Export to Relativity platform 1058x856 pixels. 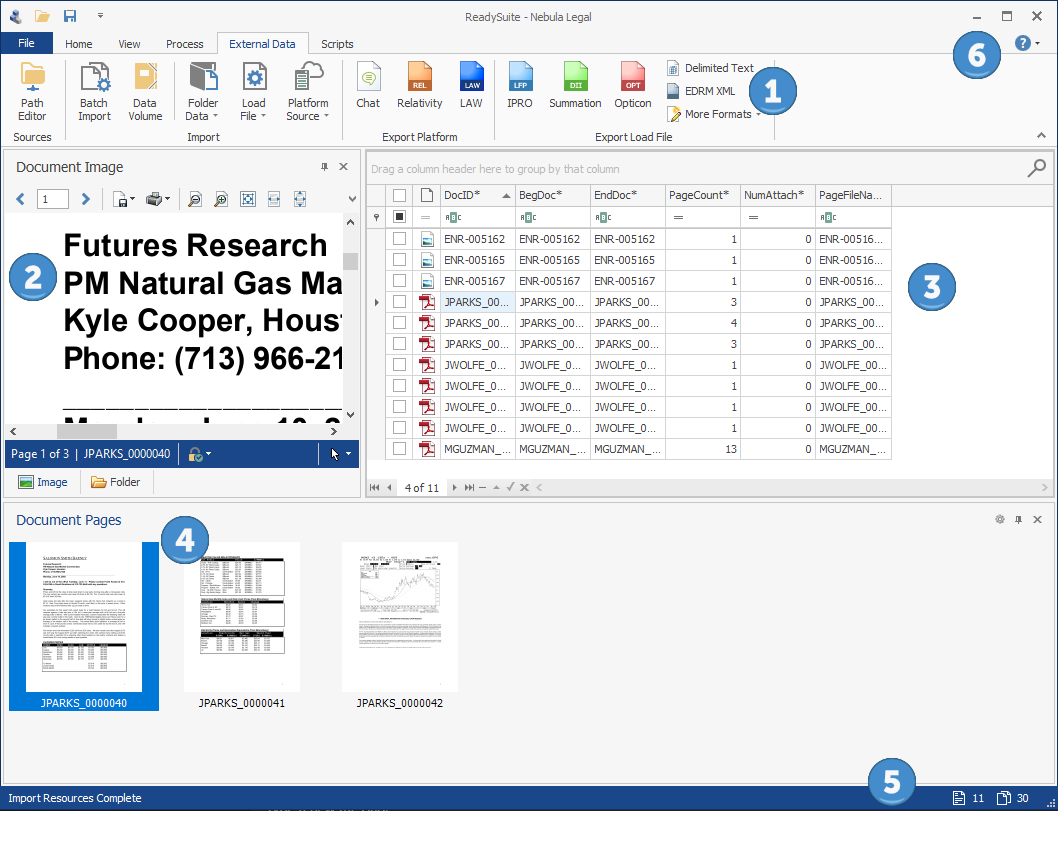pos(419,86)
